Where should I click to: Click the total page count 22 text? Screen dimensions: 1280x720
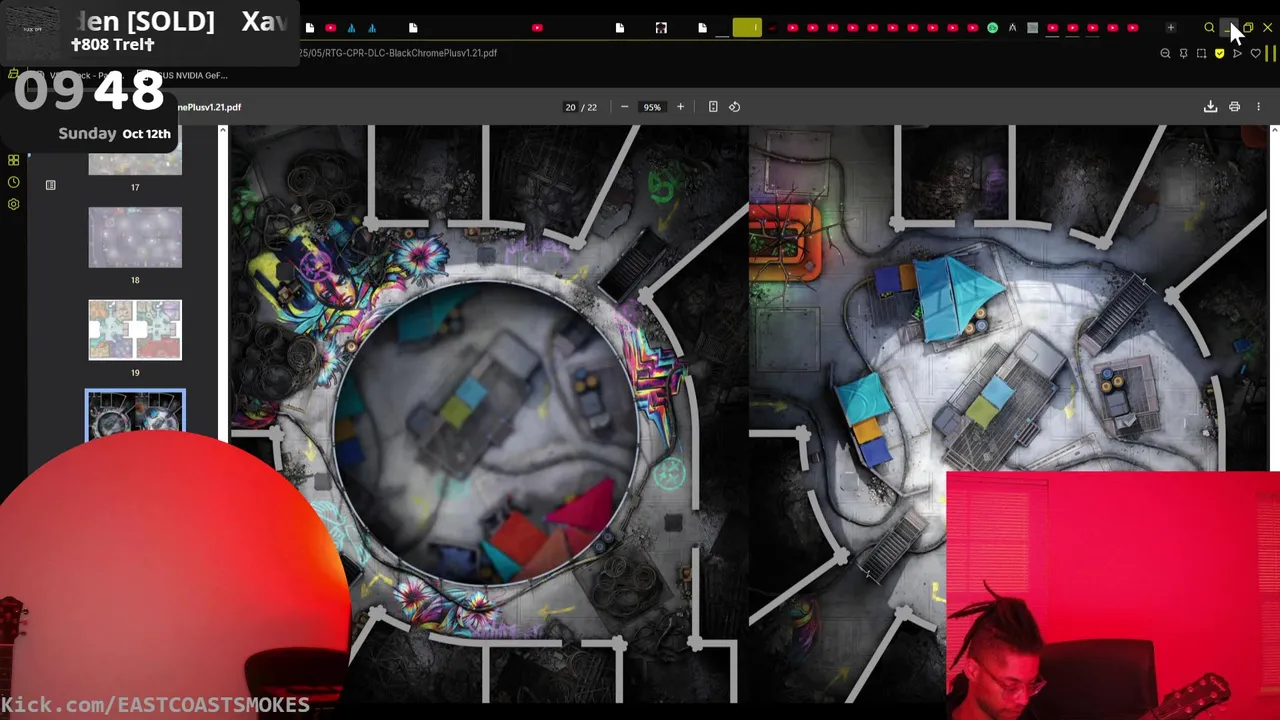click(x=592, y=107)
